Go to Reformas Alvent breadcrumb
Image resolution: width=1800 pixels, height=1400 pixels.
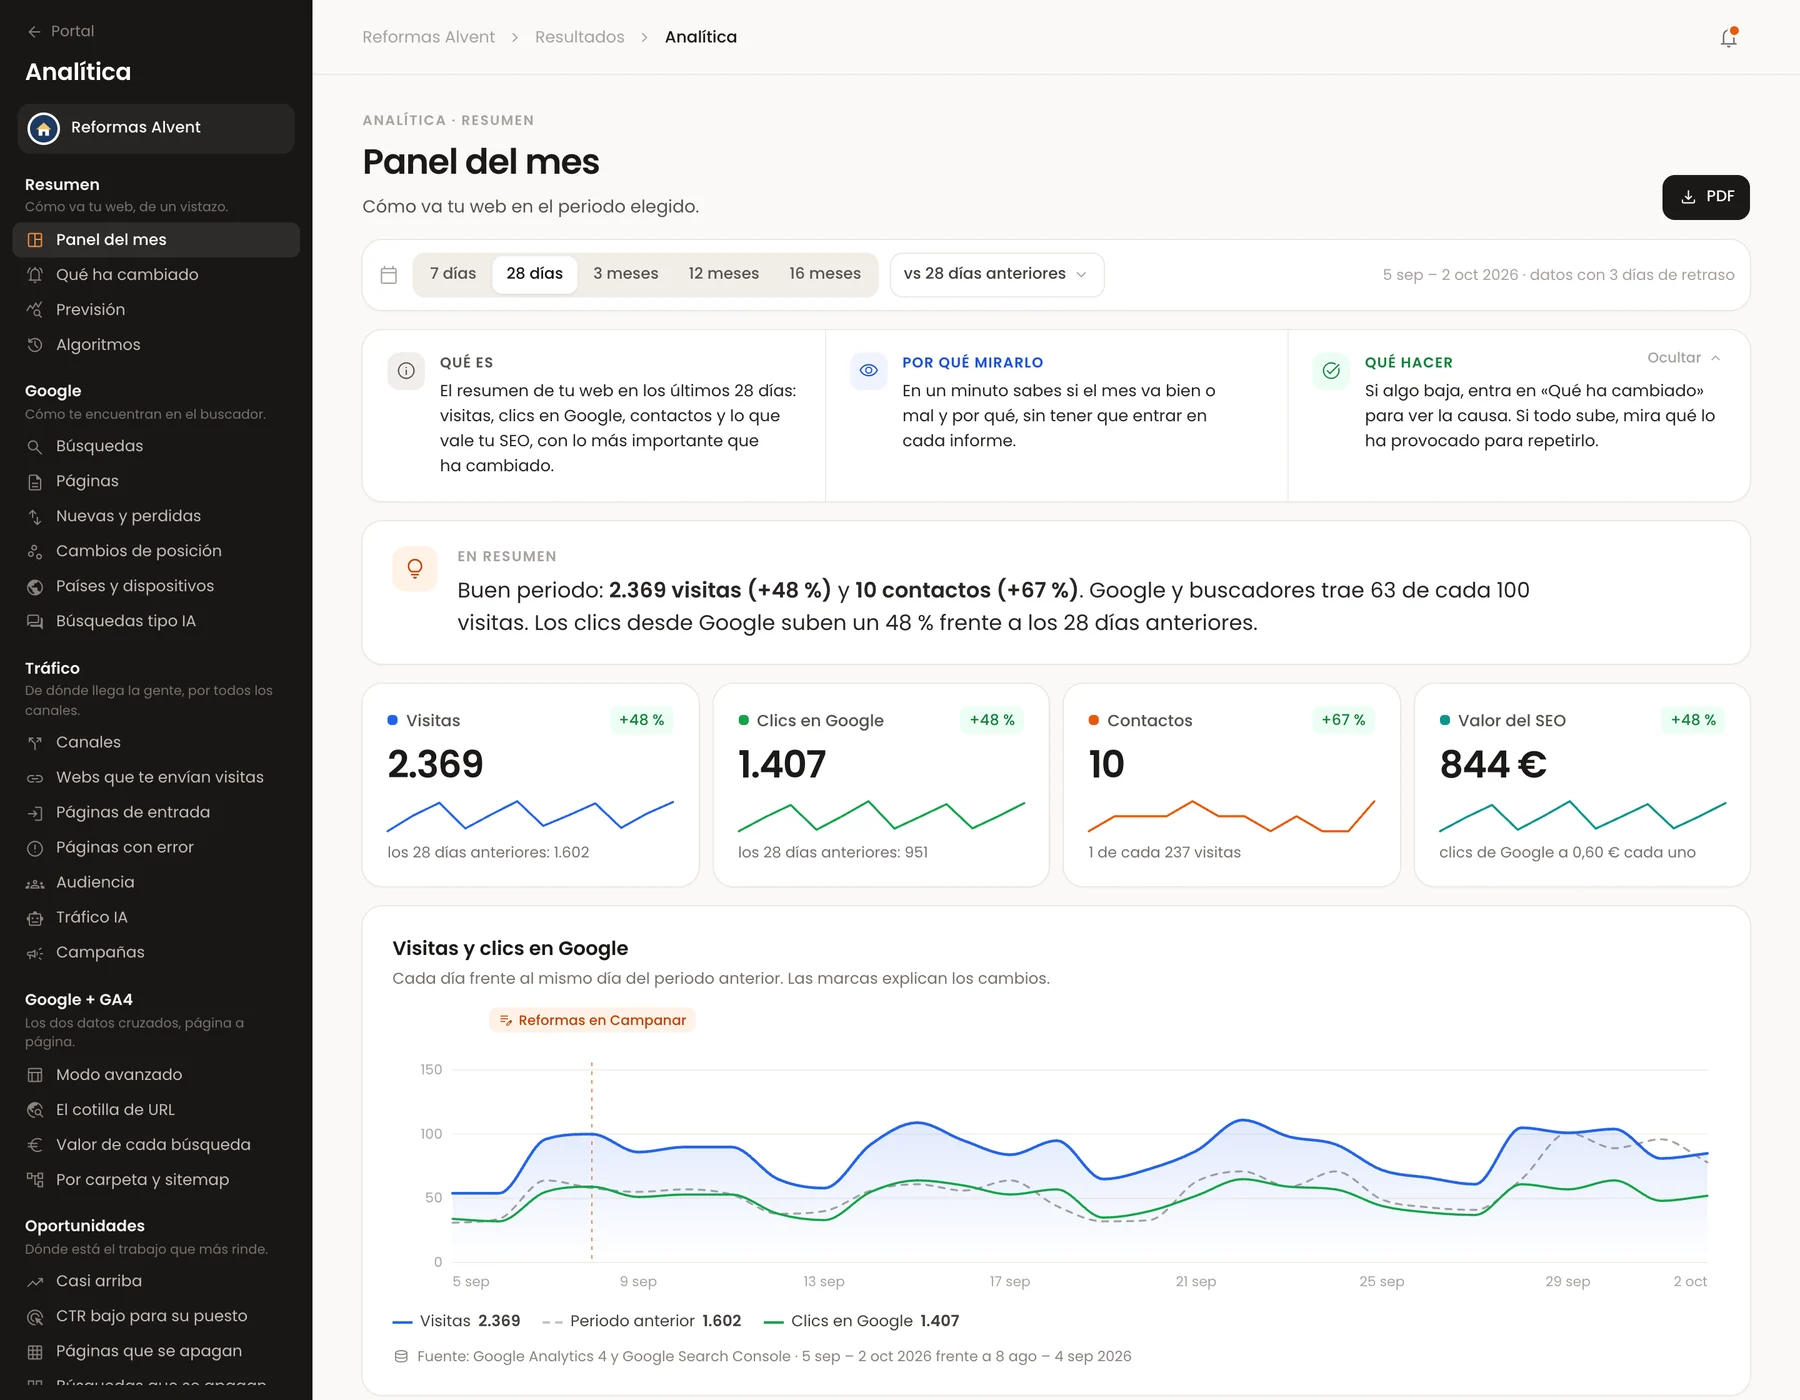[428, 37]
